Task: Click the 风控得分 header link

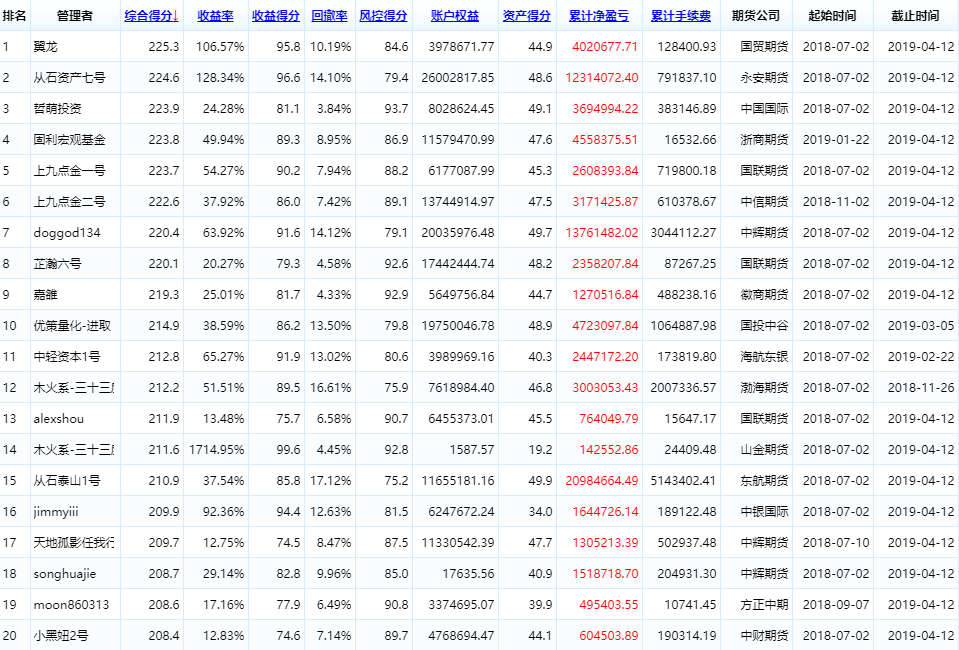Action: (x=383, y=16)
